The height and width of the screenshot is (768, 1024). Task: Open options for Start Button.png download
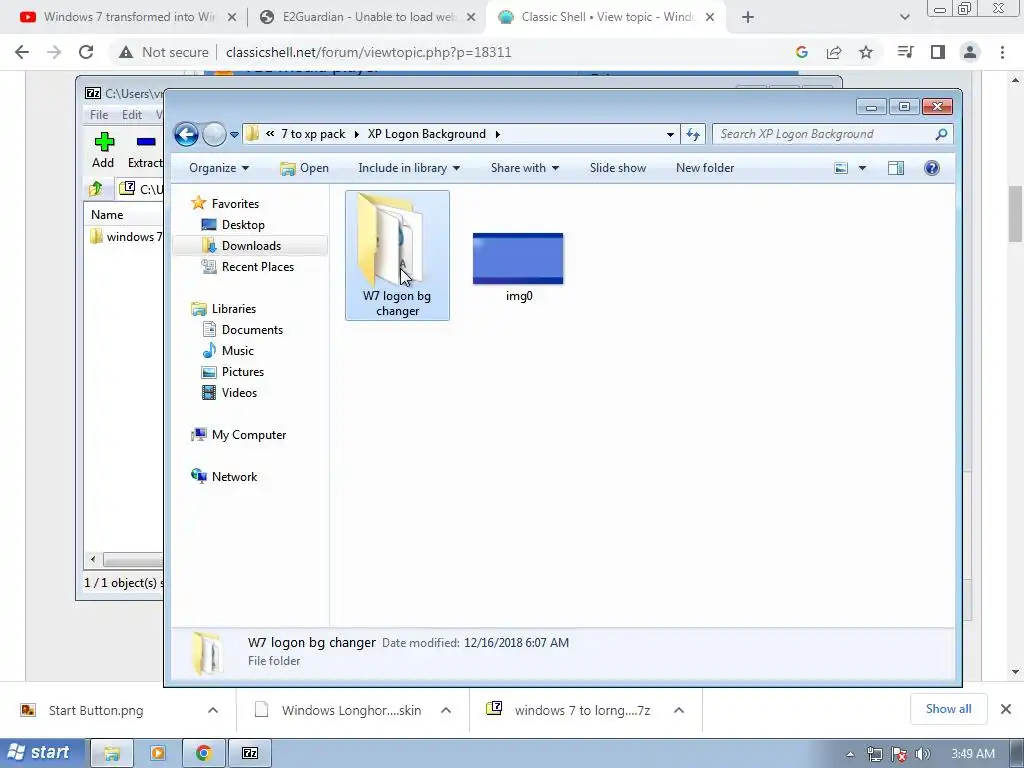coord(213,711)
